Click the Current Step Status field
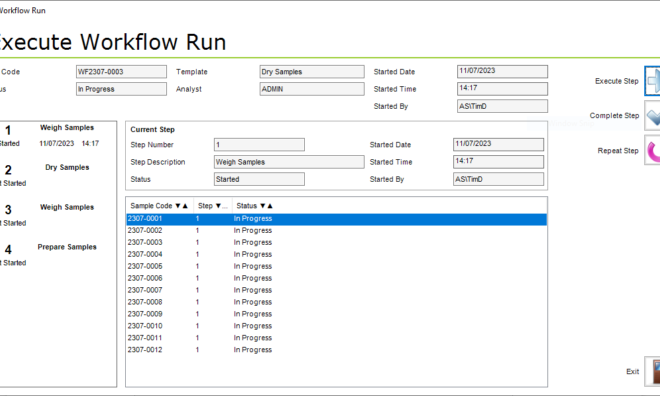The height and width of the screenshot is (396, 660). pos(259,179)
